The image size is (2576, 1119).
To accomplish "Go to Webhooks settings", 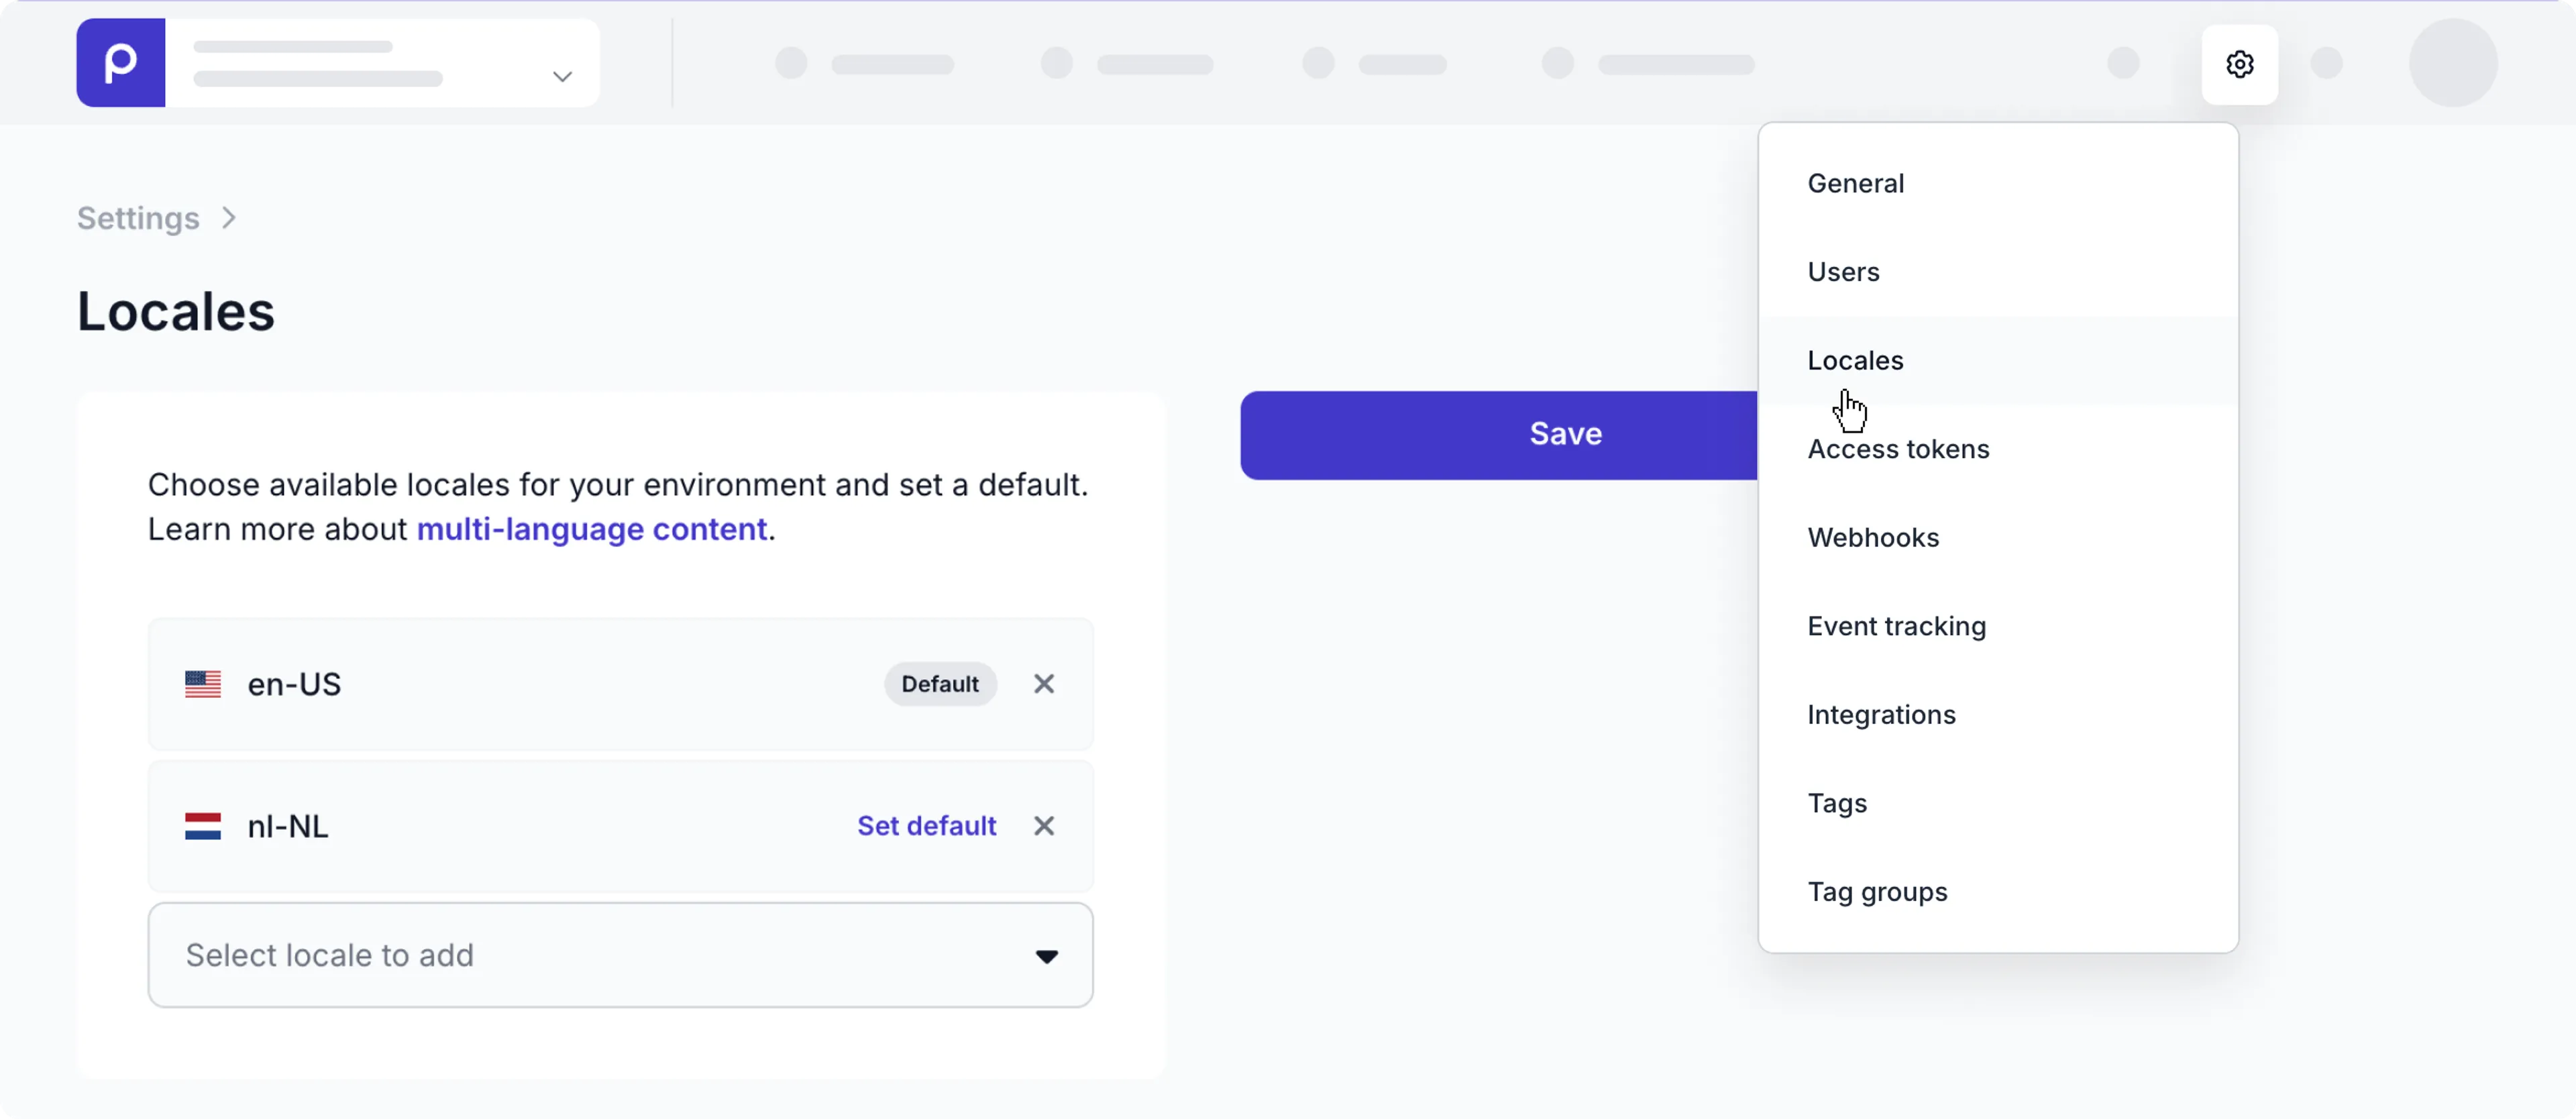I will (1873, 538).
